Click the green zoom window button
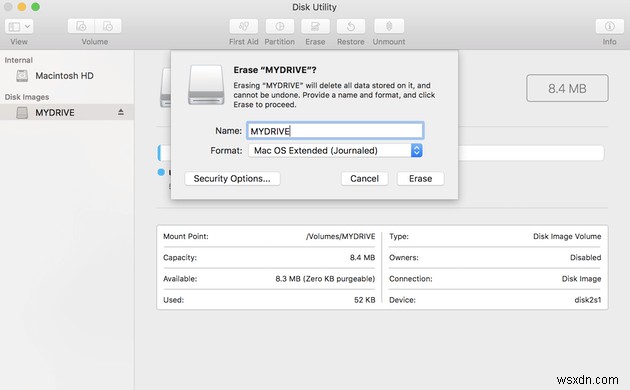 pyautogui.click(x=35, y=7)
